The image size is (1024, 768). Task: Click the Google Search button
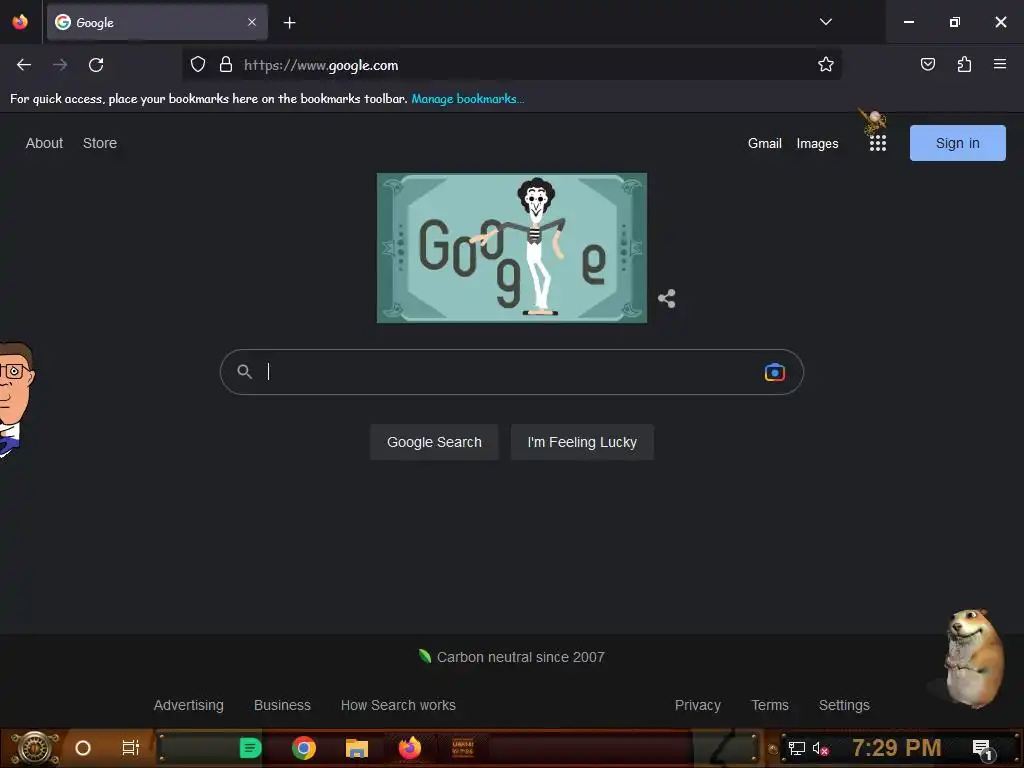click(x=434, y=442)
